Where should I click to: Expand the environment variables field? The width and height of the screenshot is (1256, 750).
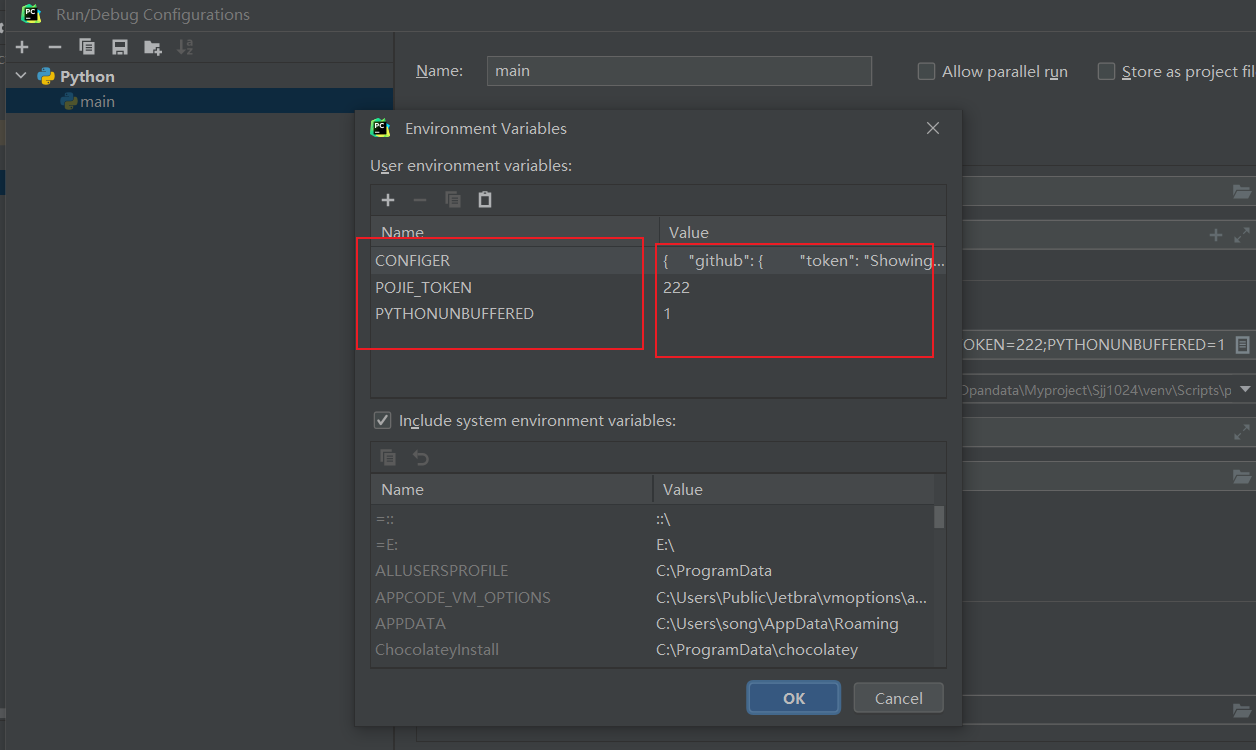tap(1243, 344)
